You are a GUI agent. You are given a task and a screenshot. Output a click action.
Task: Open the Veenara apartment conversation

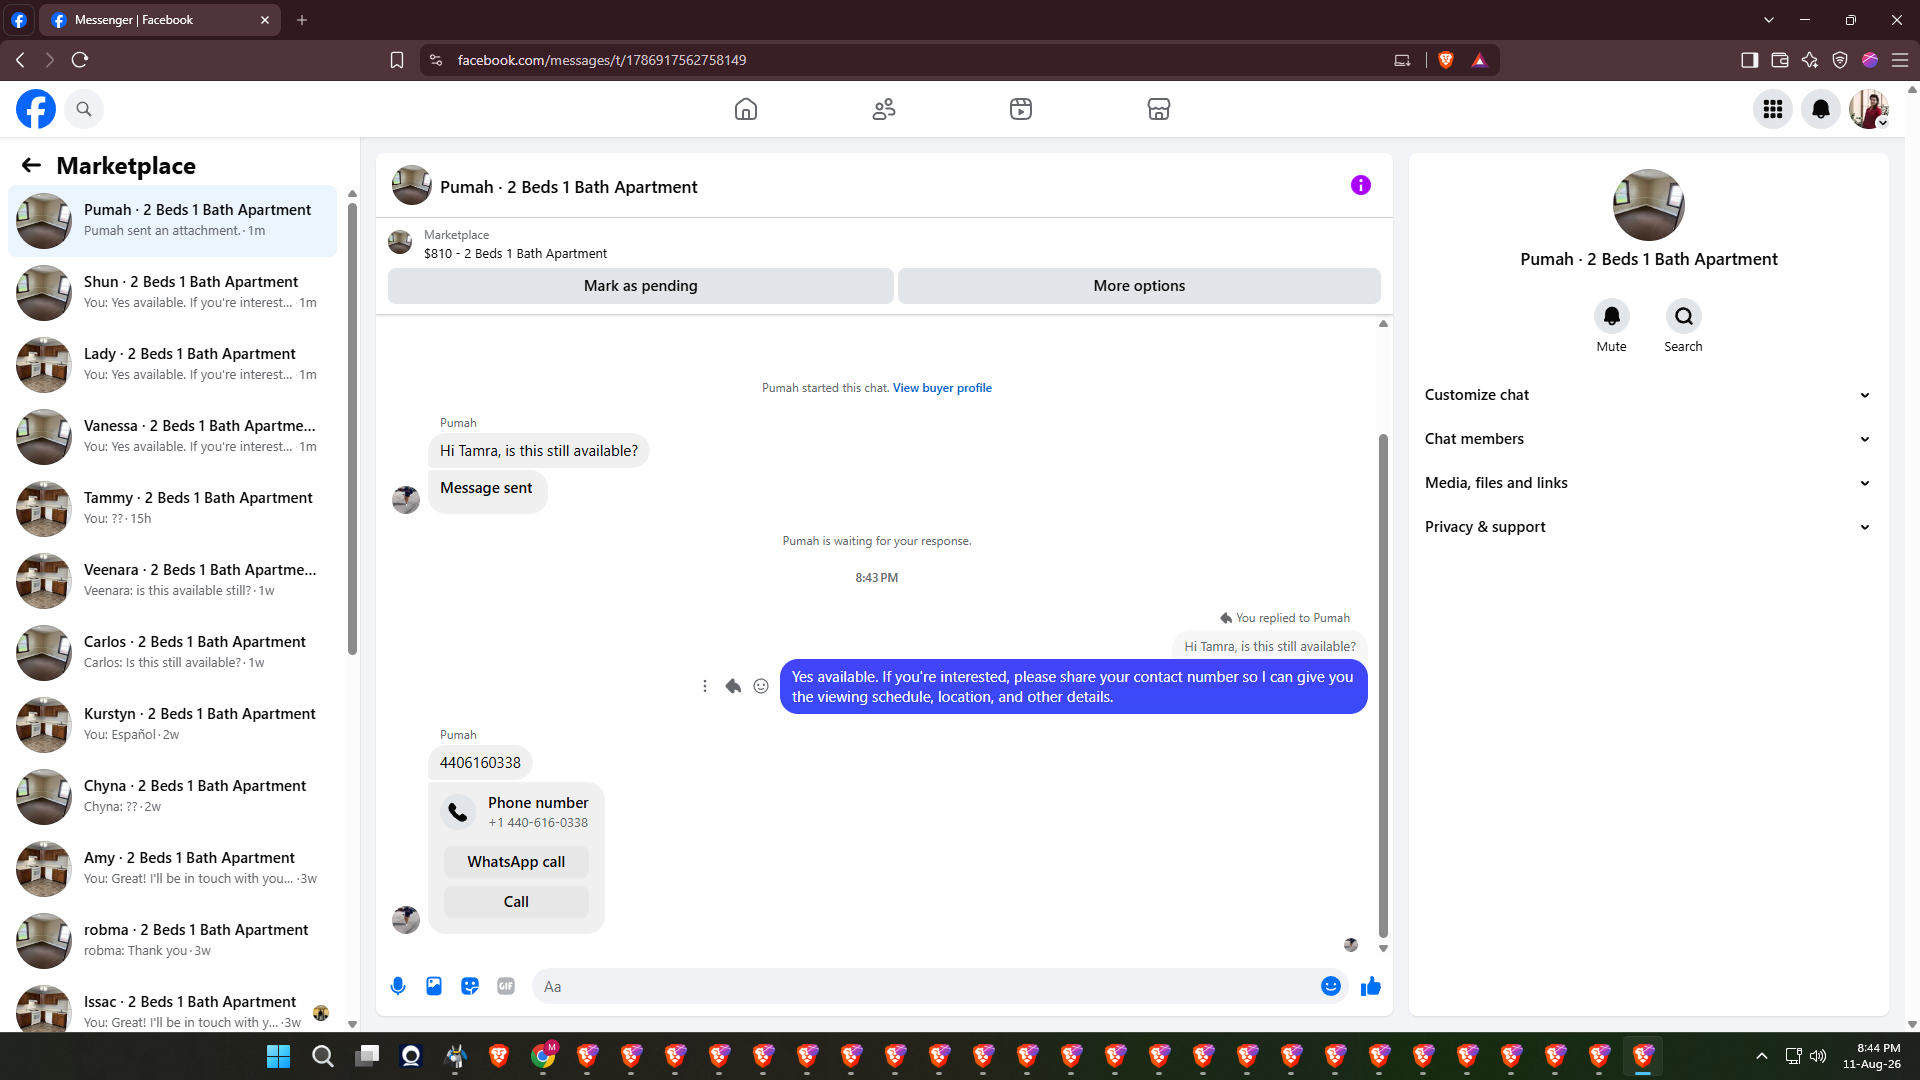[172, 581]
